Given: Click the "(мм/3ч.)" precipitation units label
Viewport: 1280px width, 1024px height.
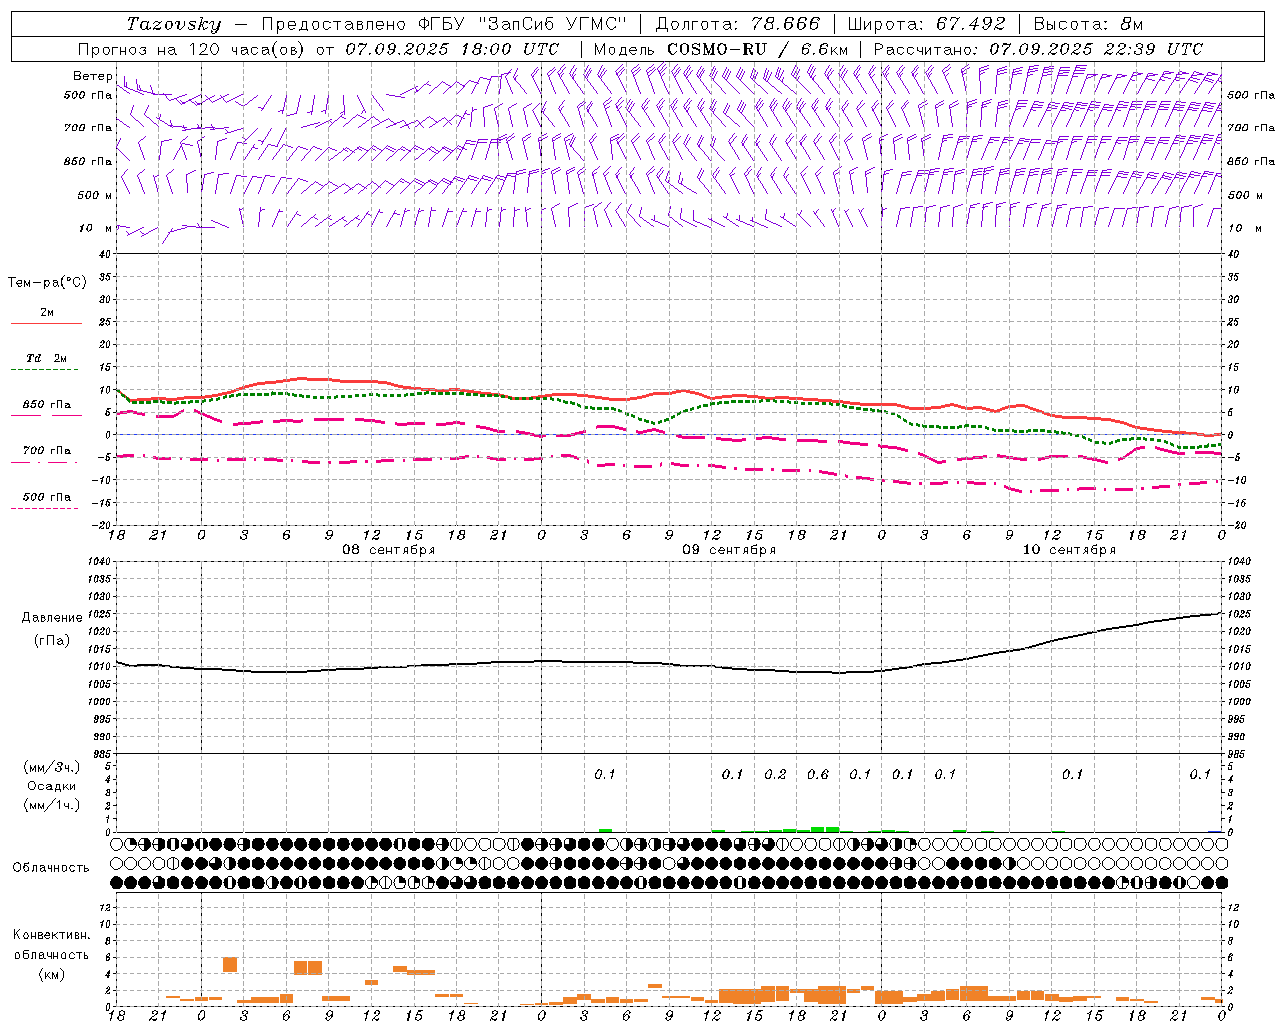Looking at the screenshot, I should (52, 767).
